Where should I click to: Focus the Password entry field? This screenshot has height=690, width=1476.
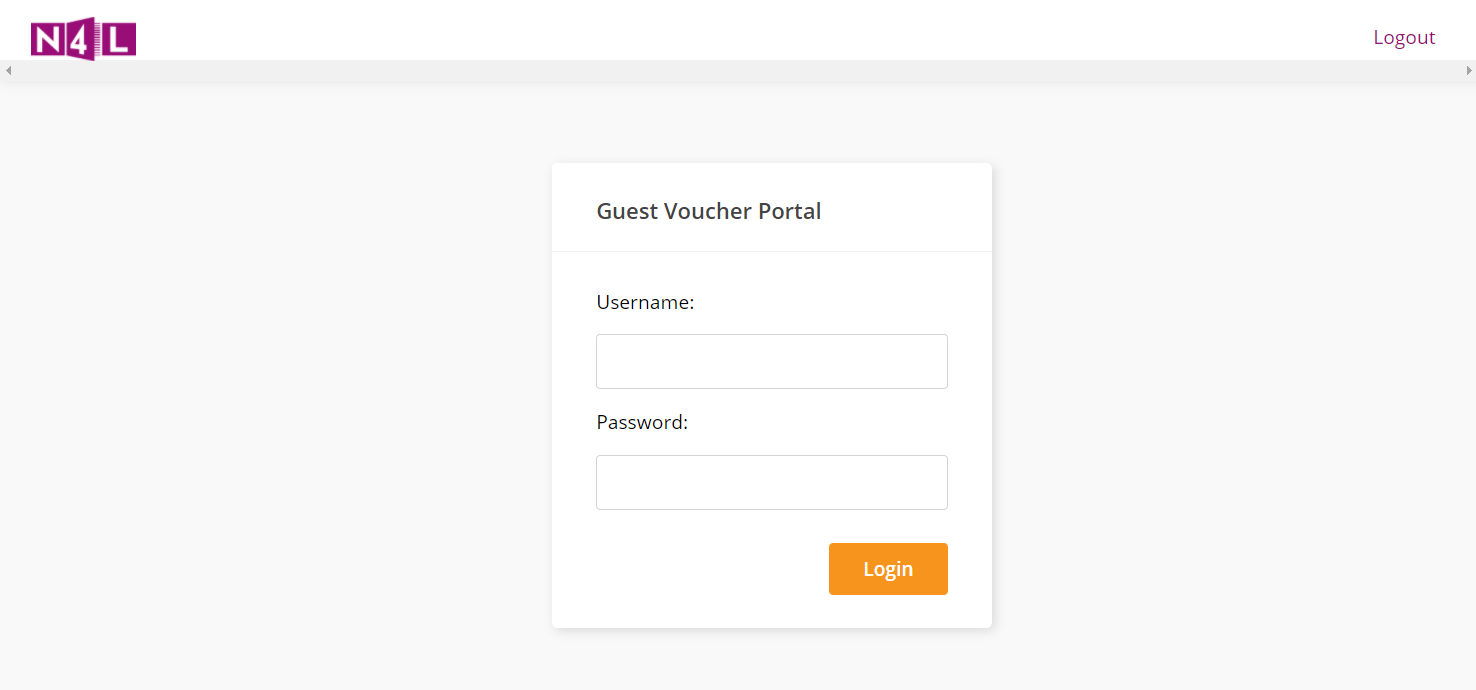pos(771,482)
